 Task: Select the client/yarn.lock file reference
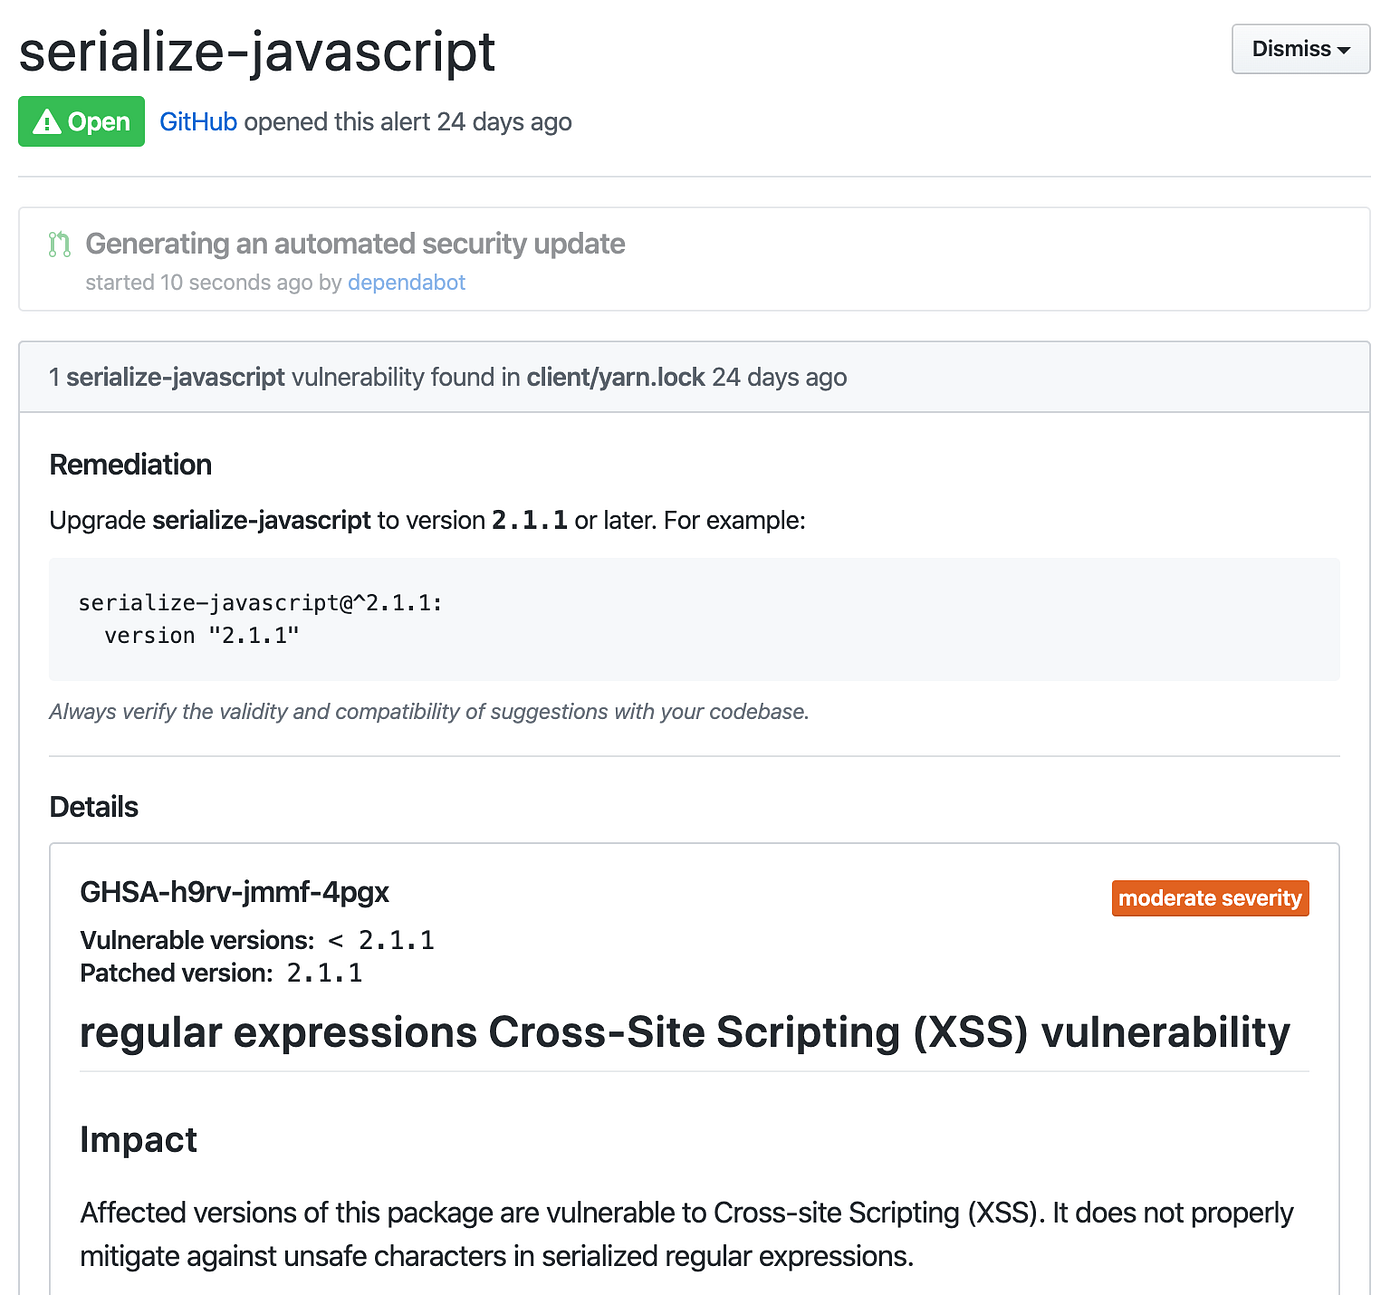(x=615, y=377)
